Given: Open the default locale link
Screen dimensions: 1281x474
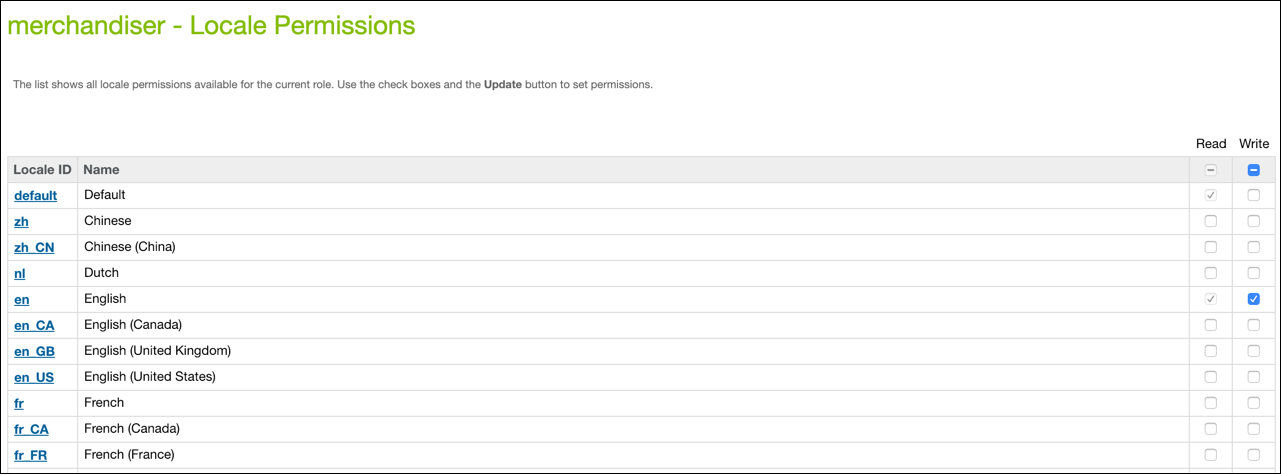Looking at the screenshot, I should [x=35, y=195].
